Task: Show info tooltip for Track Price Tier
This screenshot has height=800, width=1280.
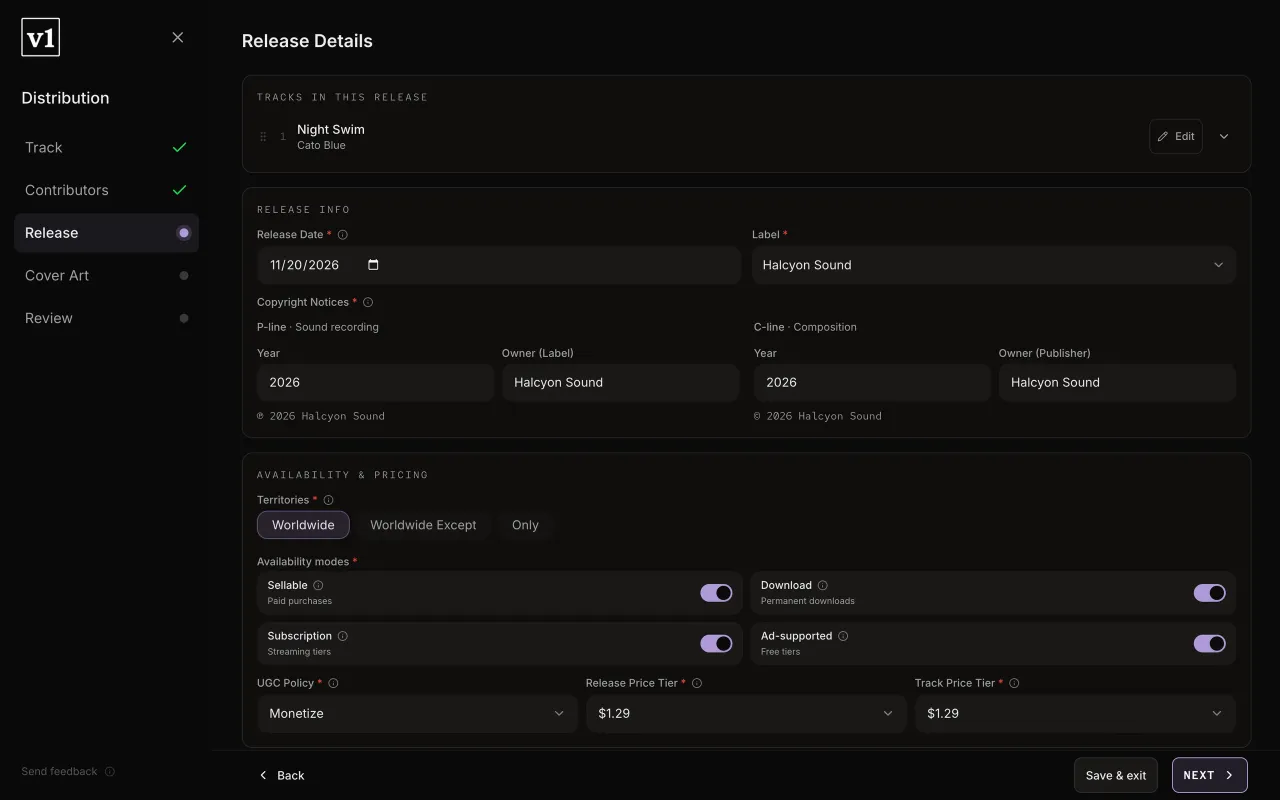Action: click(1014, 683)
